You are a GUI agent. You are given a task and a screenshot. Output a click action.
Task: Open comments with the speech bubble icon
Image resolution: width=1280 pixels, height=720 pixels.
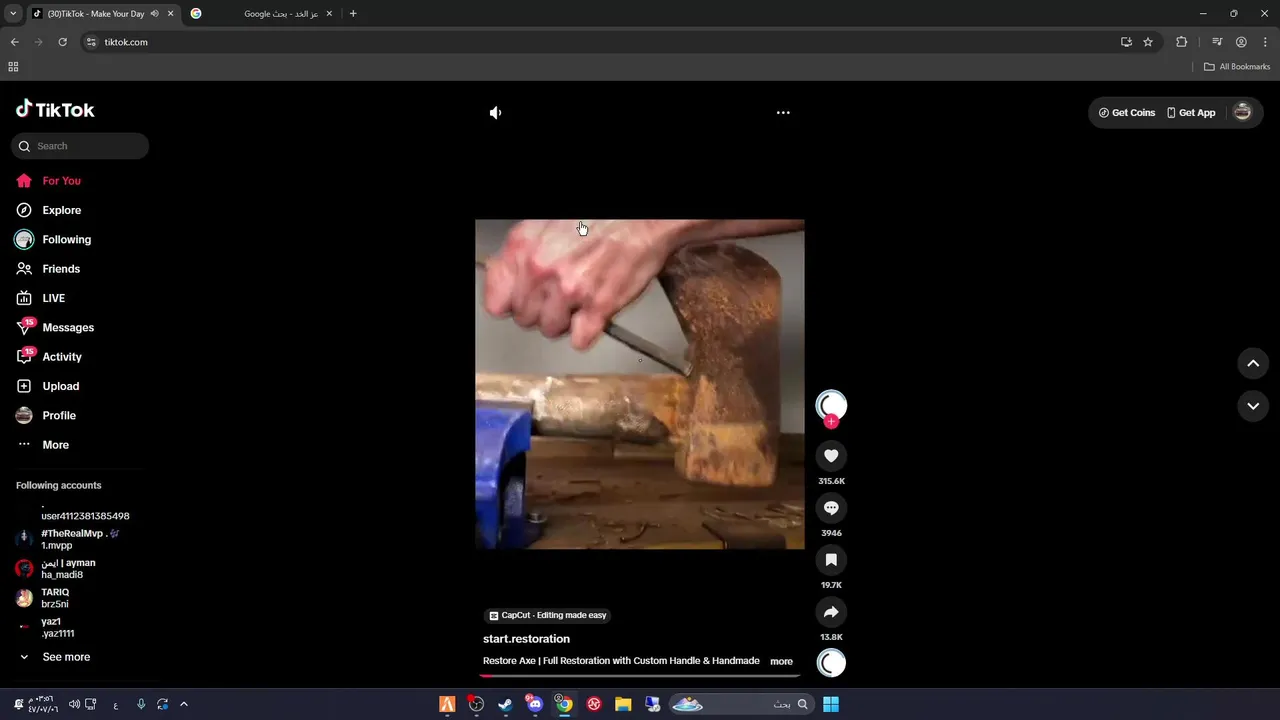[831, 508]
